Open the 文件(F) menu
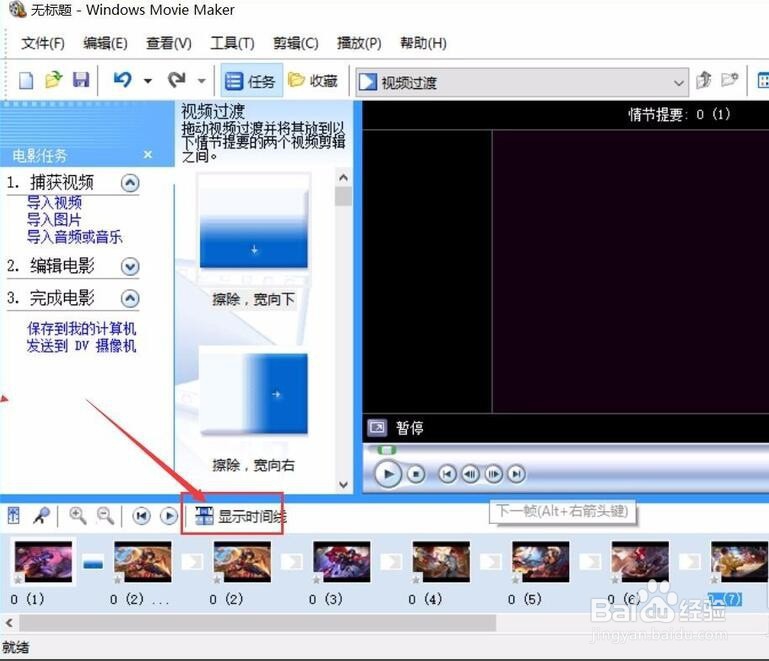 [43, 43]
